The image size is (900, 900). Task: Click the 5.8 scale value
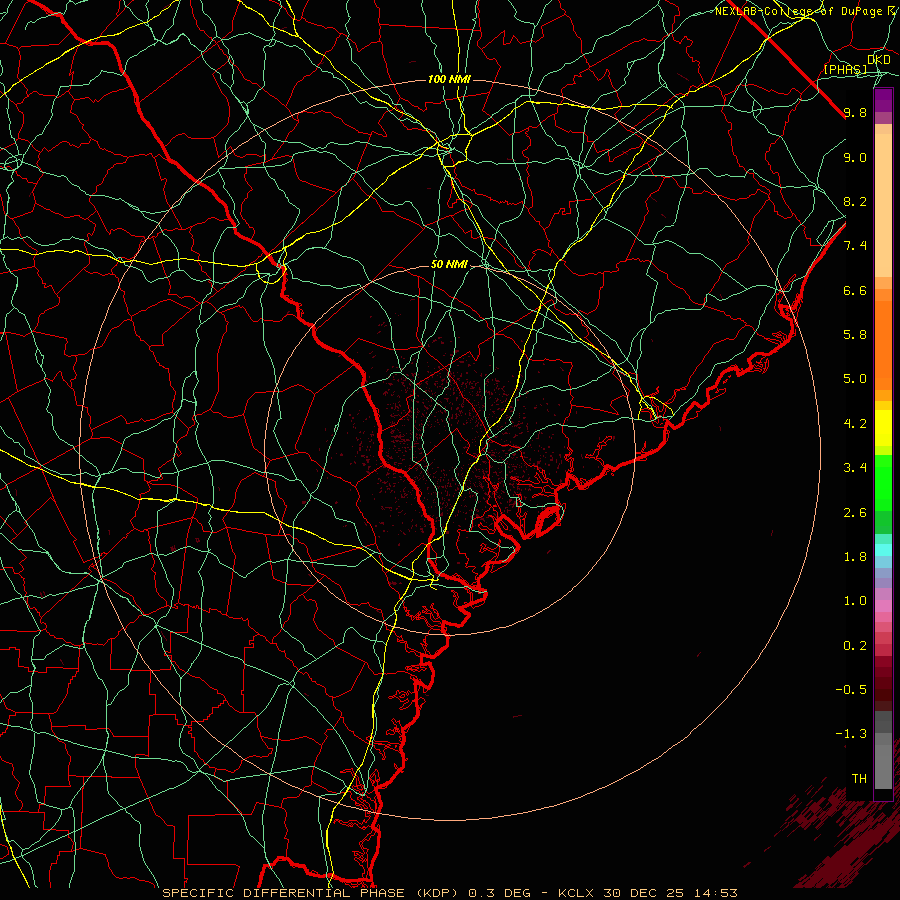point(855,335)
